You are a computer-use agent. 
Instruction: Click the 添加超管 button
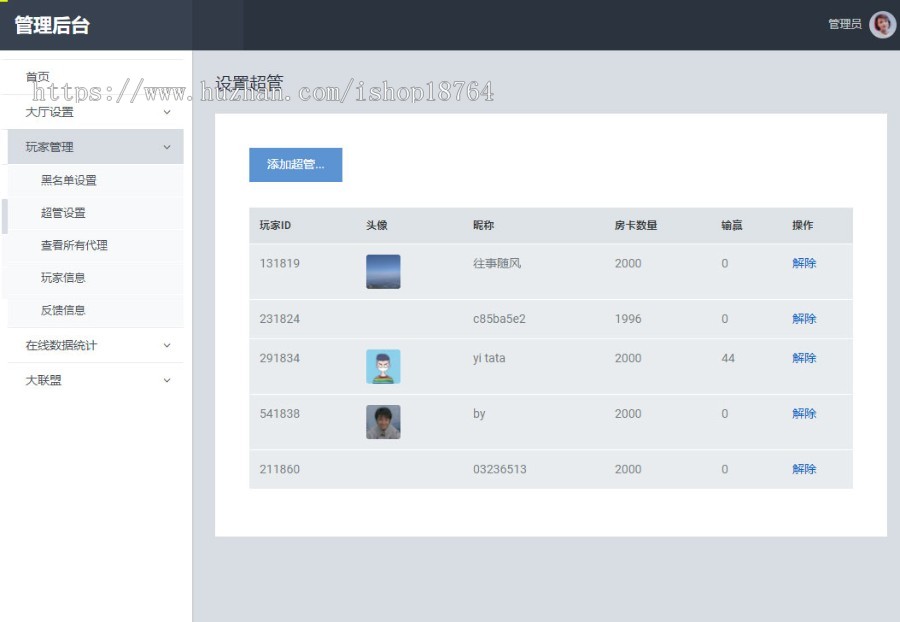pos(294,163)
